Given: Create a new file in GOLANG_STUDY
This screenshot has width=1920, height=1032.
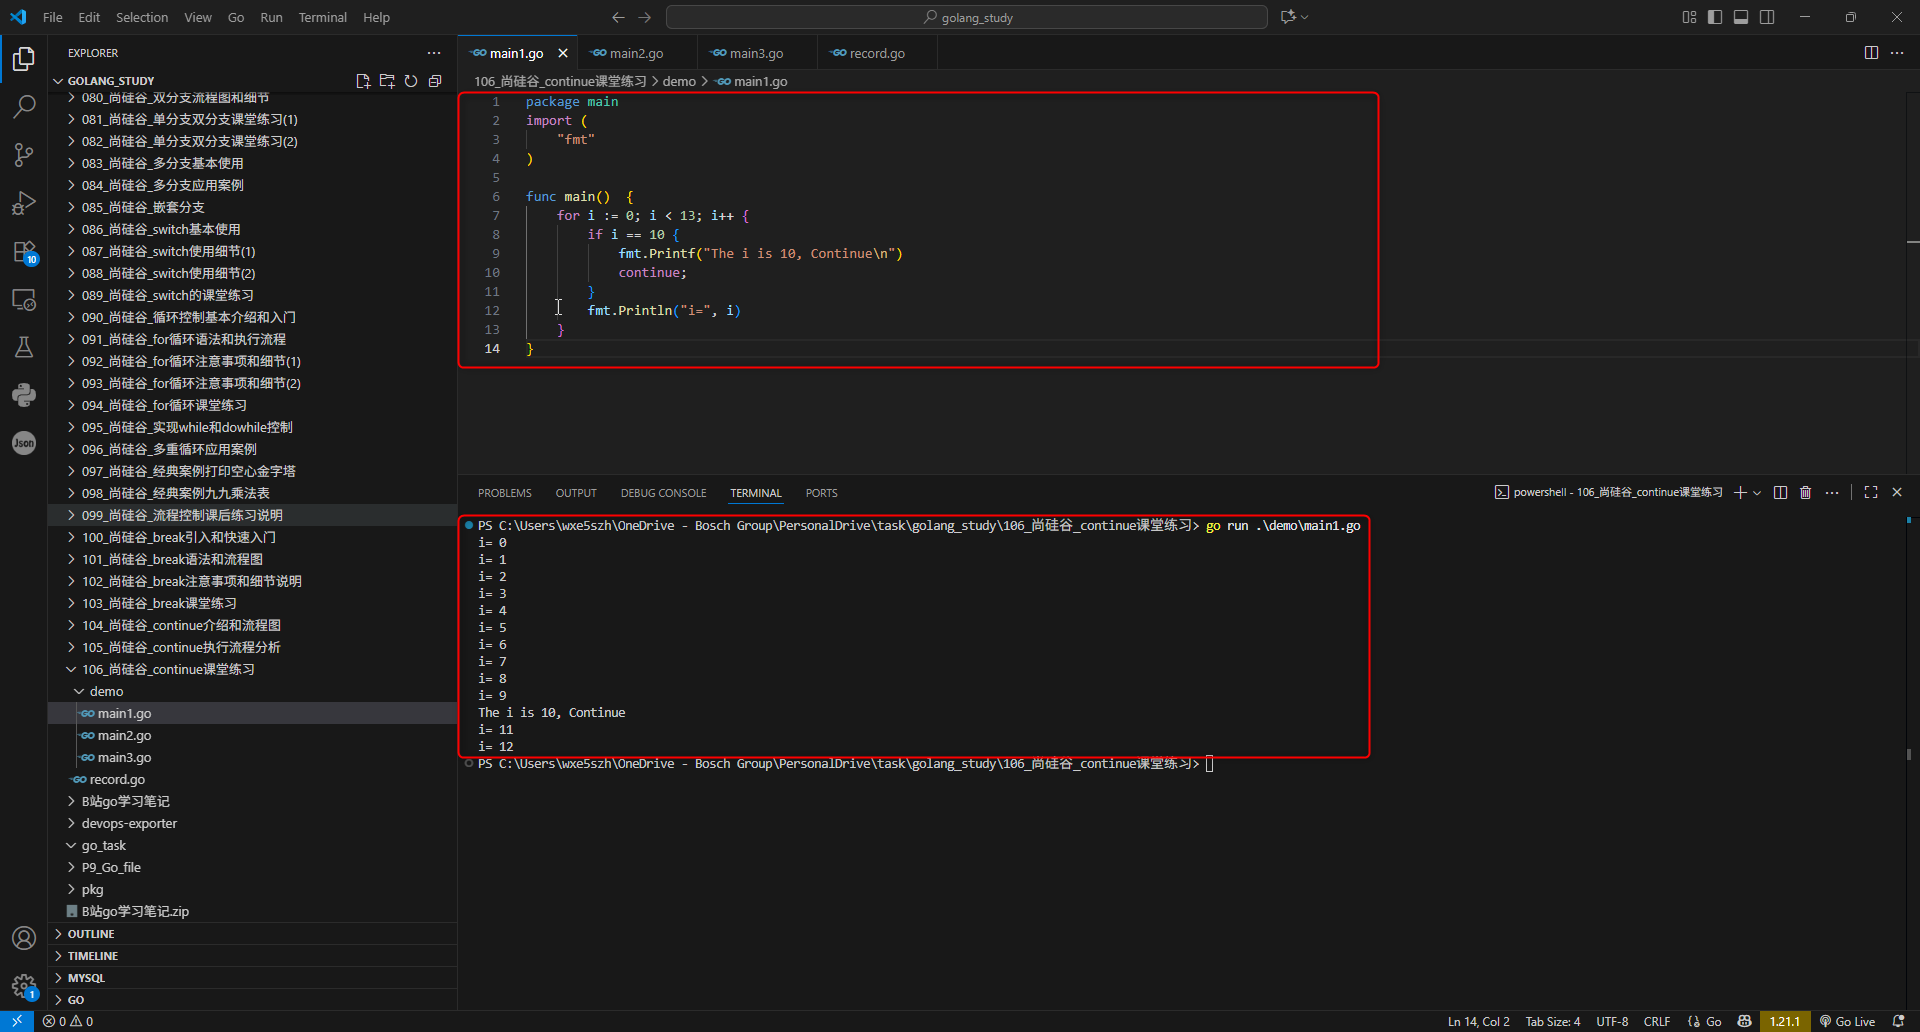Looking at the screenshot, I should tap(363, 81).
